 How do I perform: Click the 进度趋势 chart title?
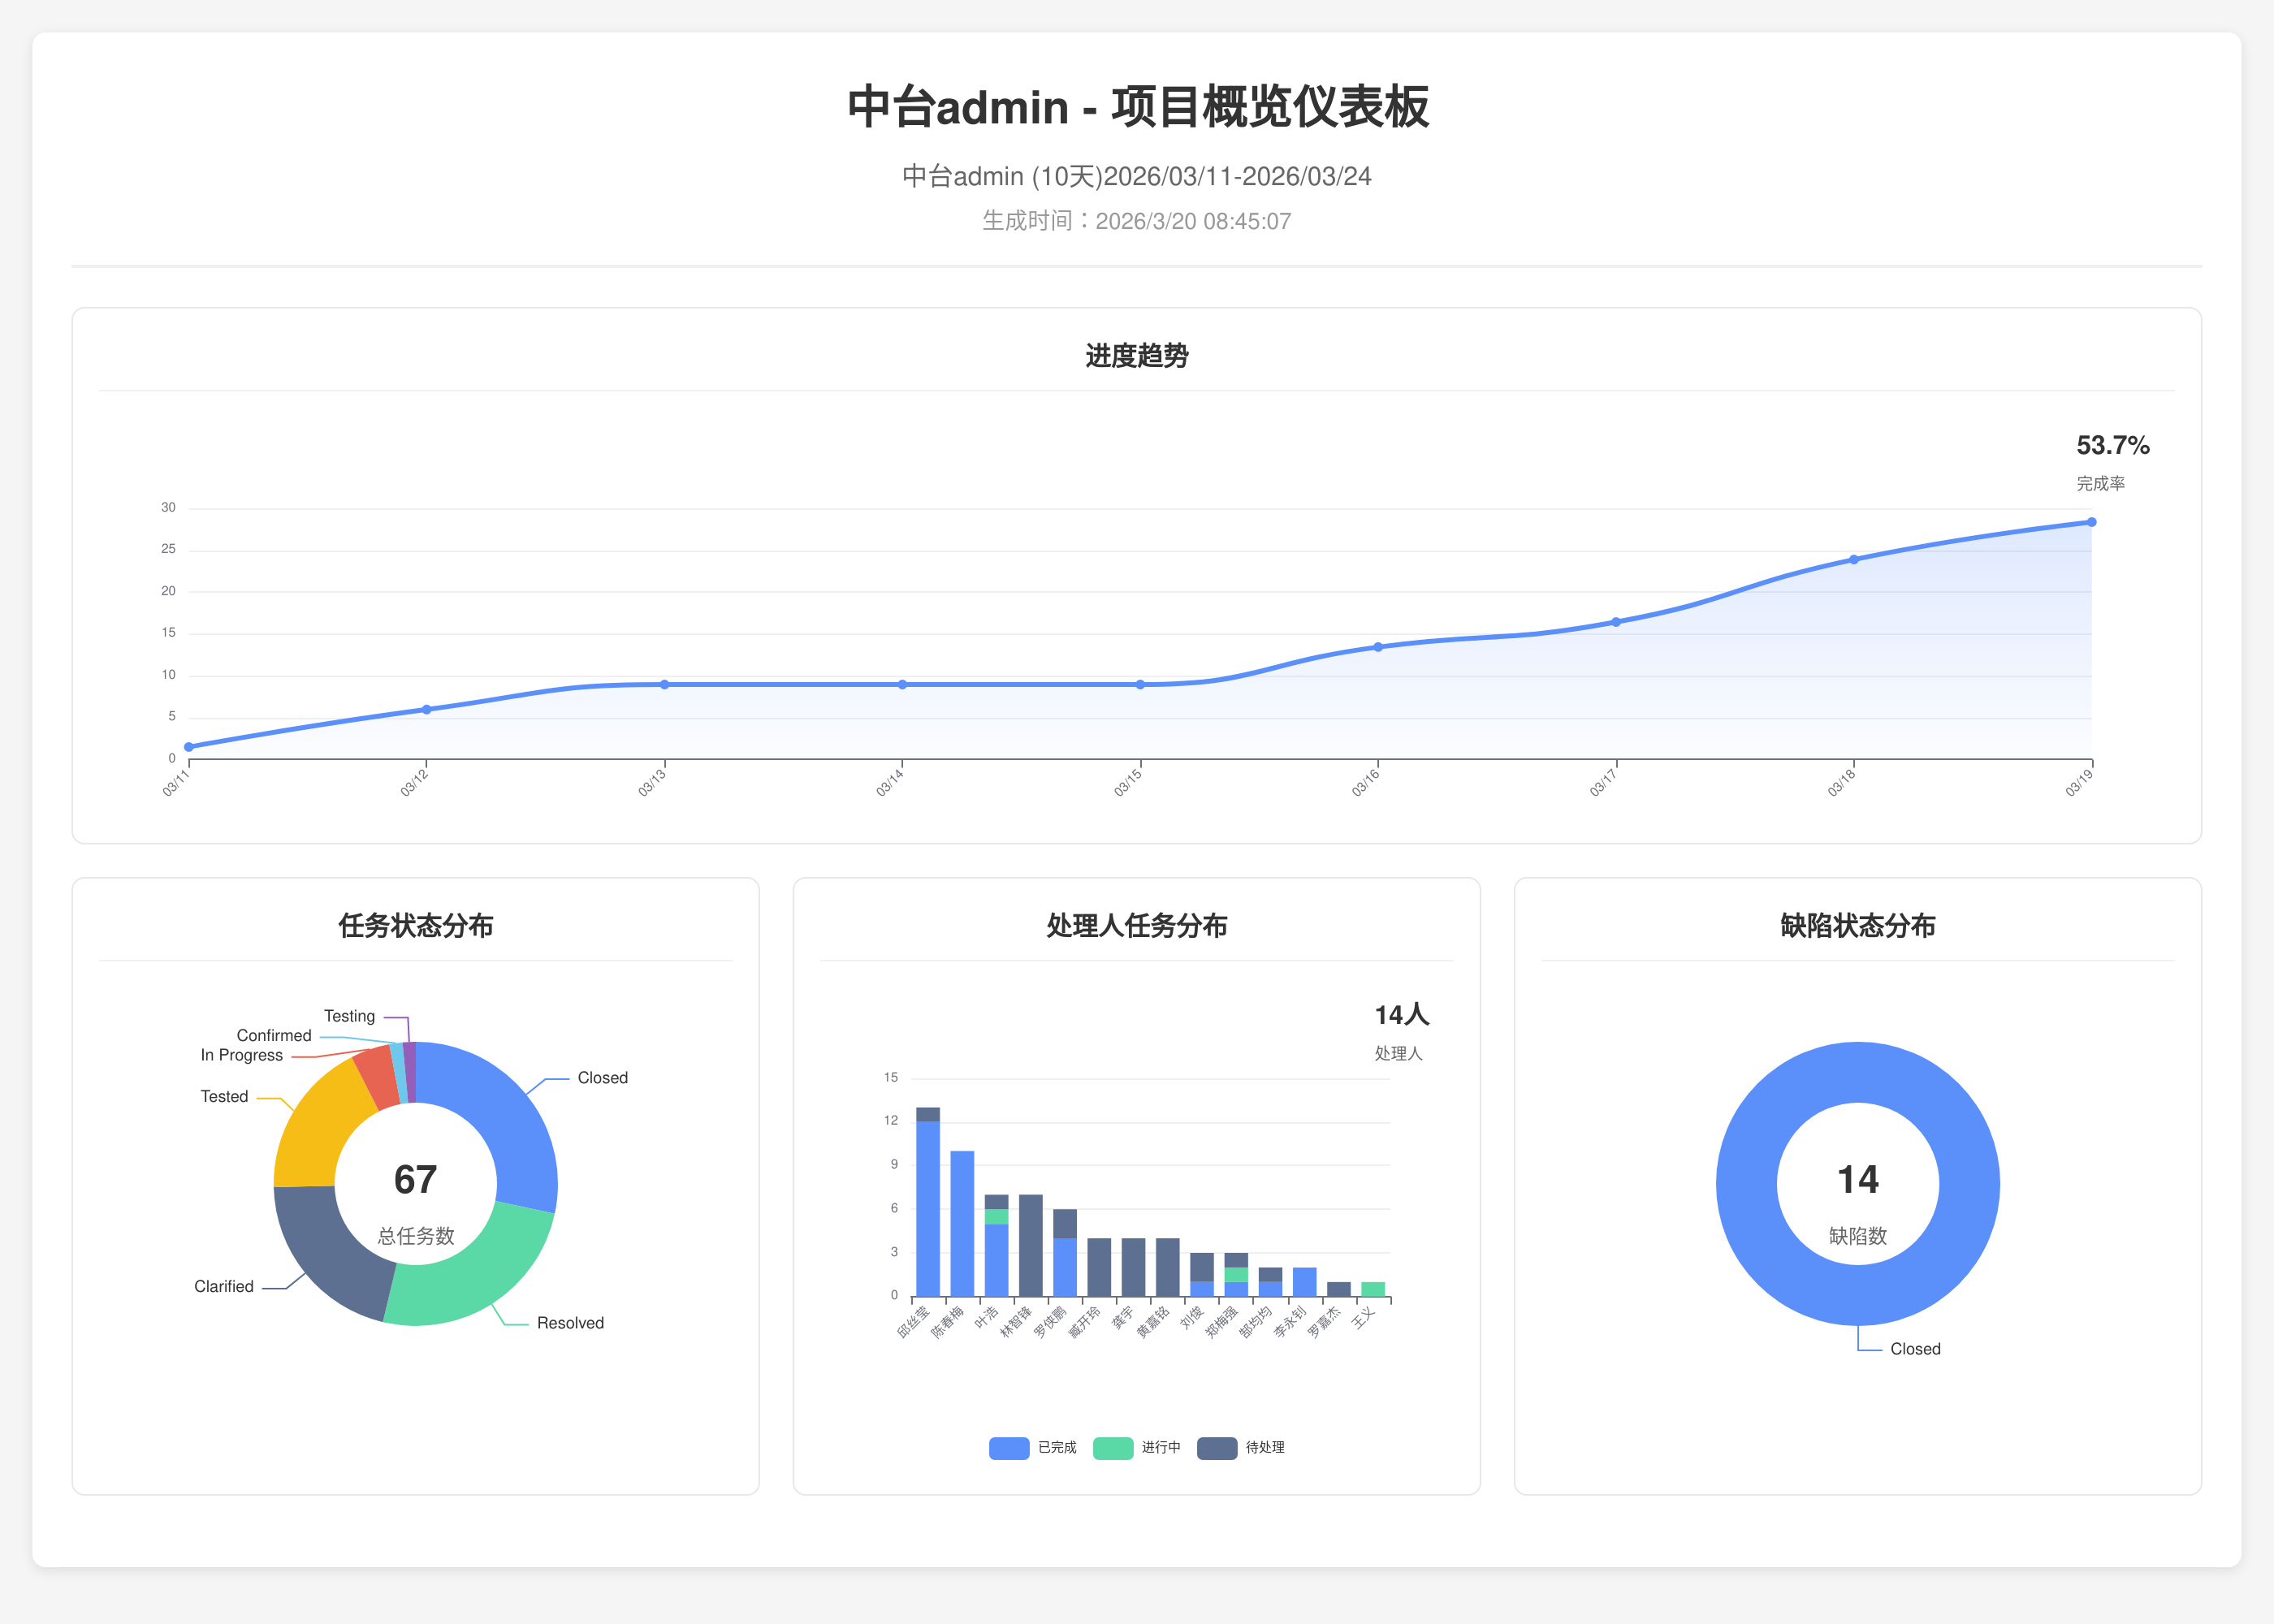(x=1136, y=356)
